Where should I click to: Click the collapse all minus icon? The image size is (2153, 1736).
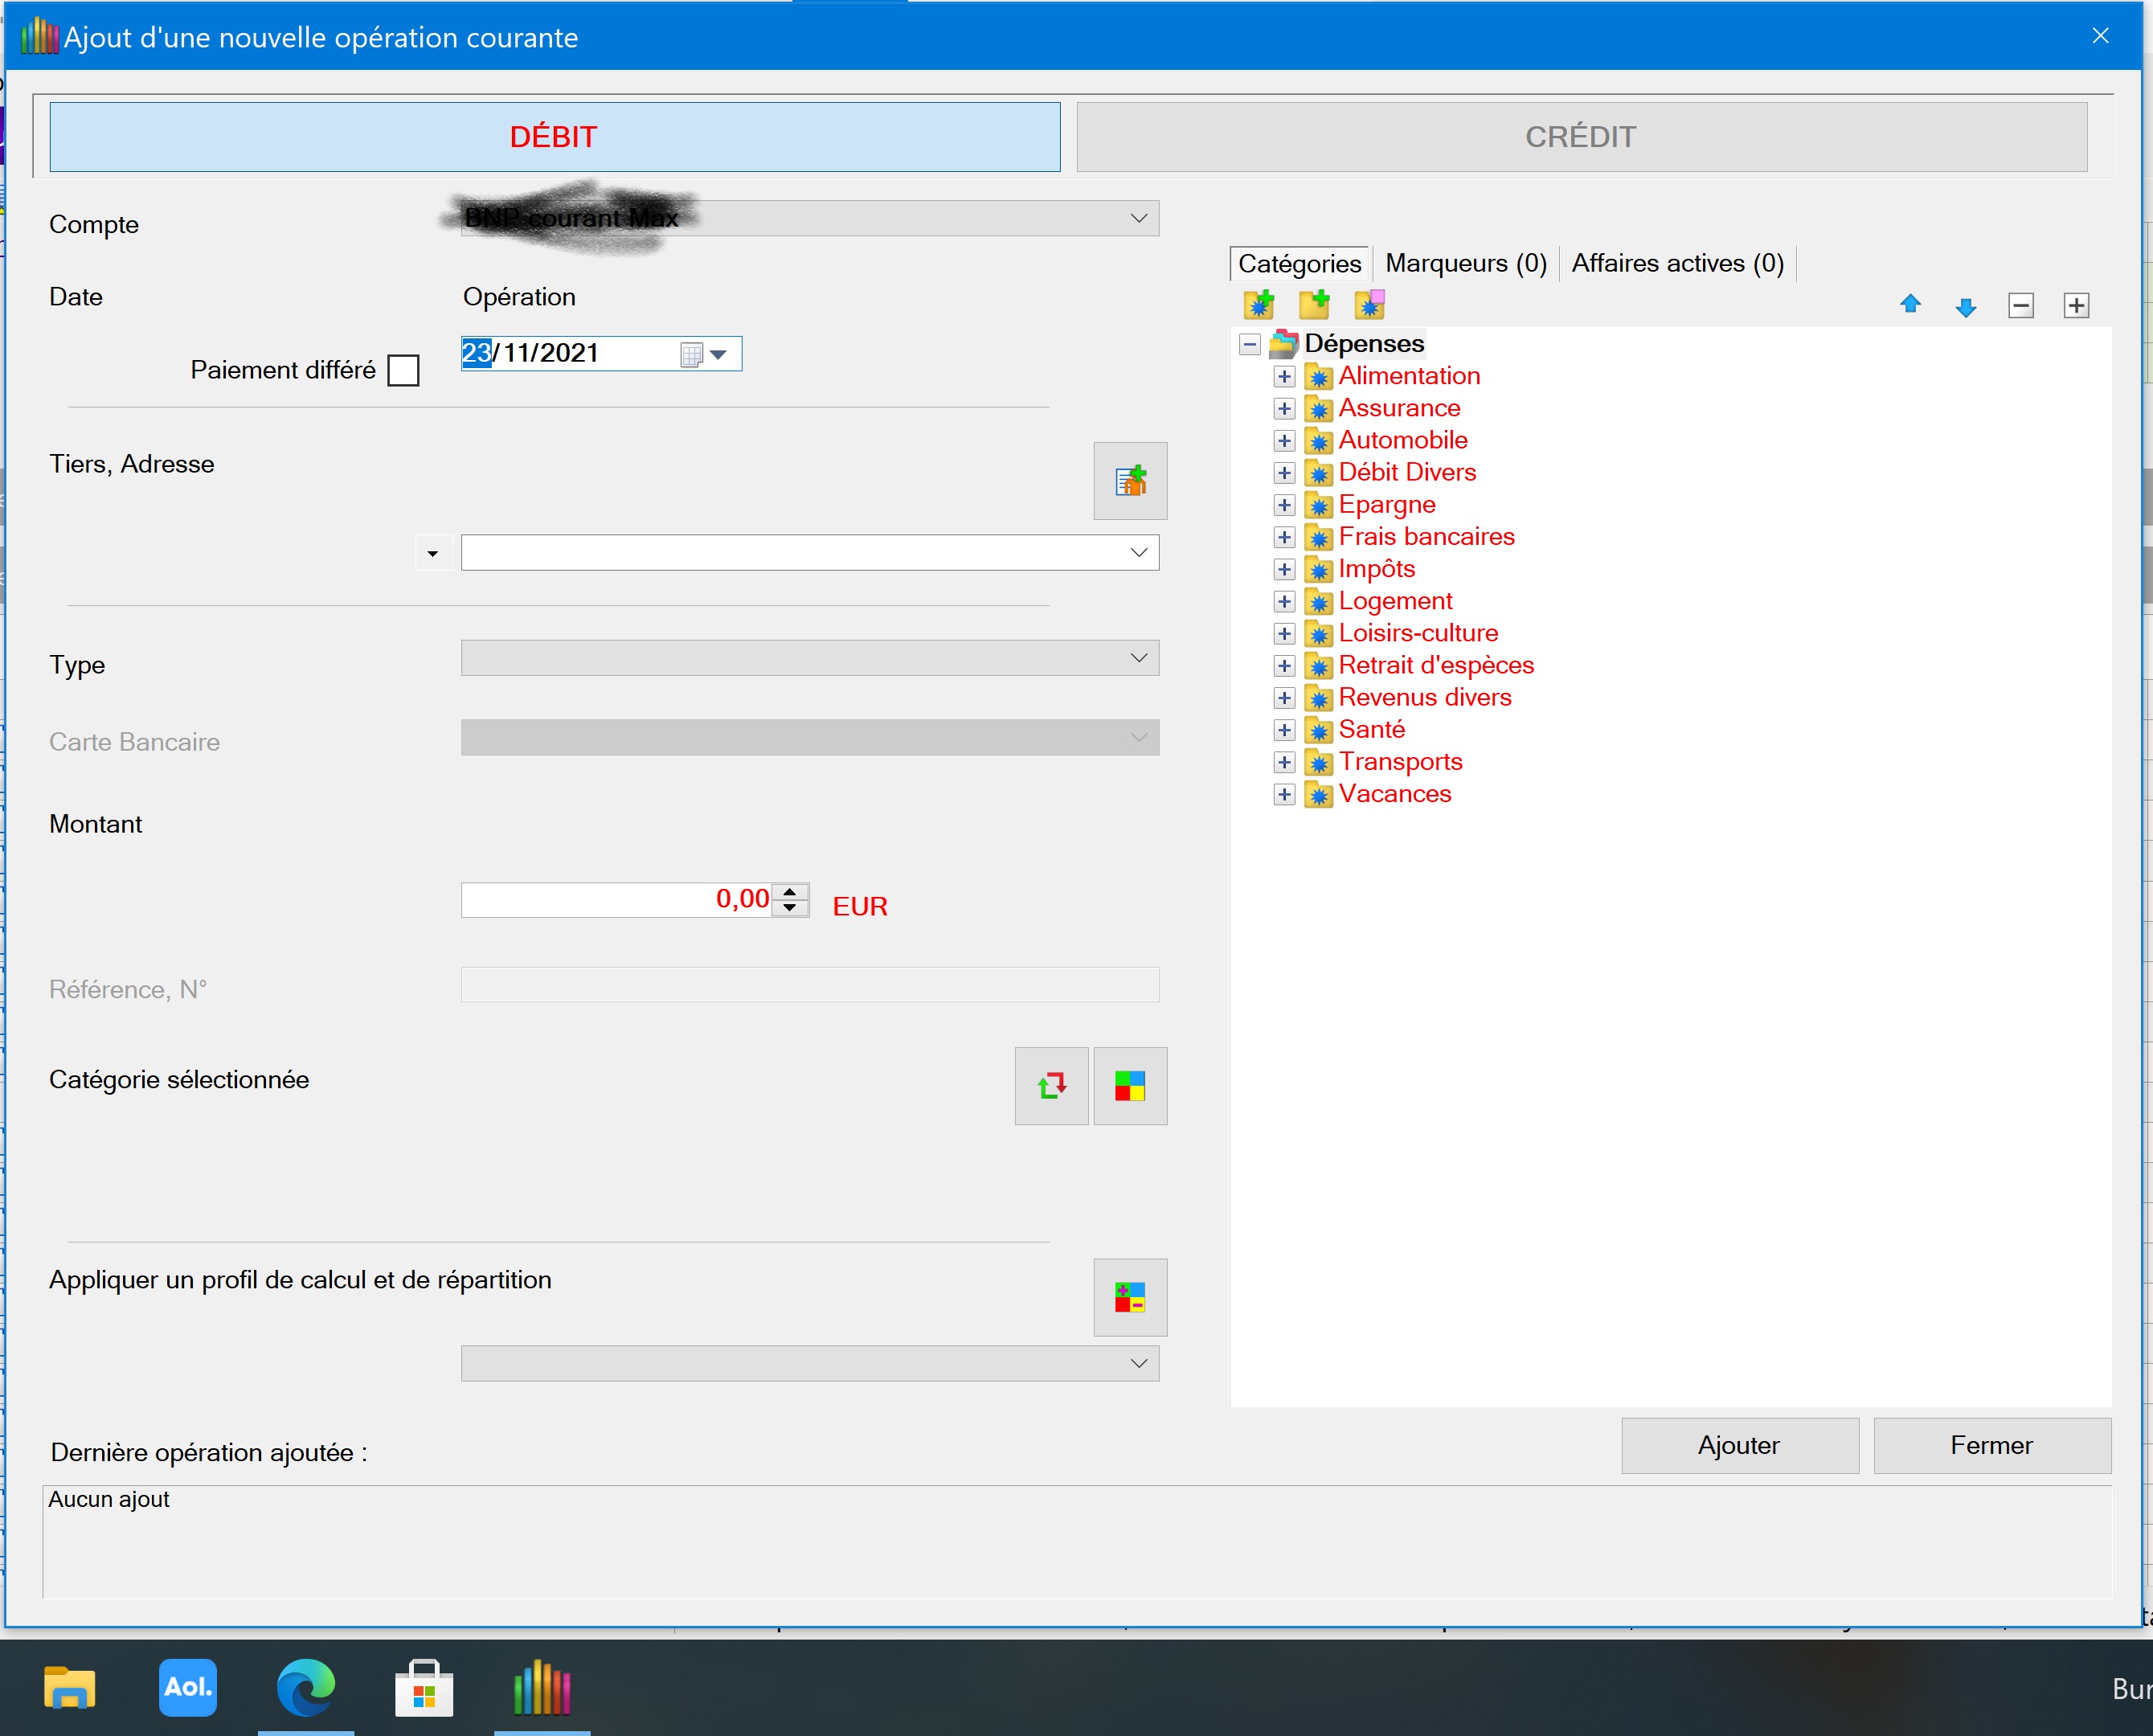coord(2021,306)
